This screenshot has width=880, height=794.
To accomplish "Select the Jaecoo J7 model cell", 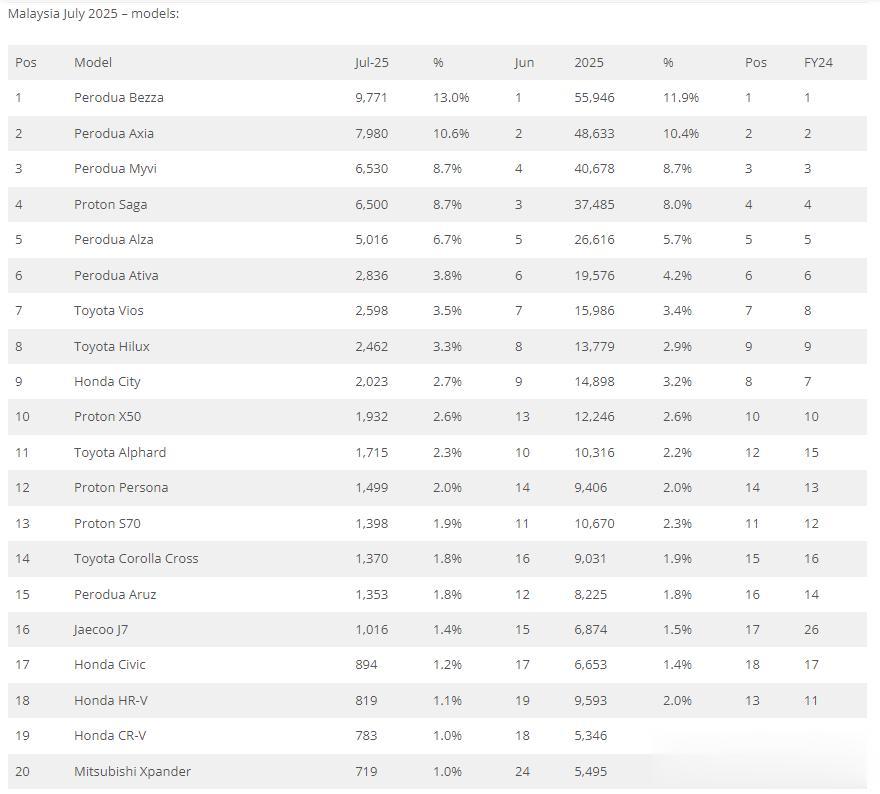I will pos(102,629).
